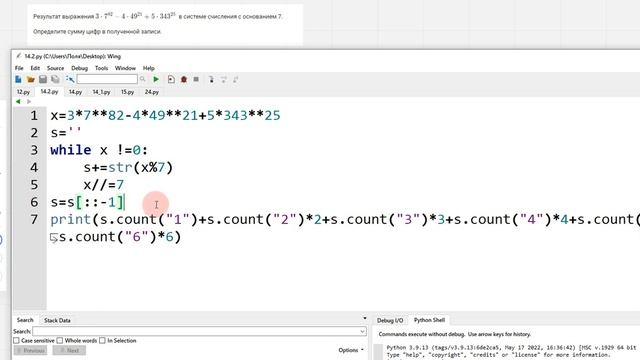This screenshot has height=360, width=640.
Task: Click the Save all files icon
Action: tap(55, 79)
